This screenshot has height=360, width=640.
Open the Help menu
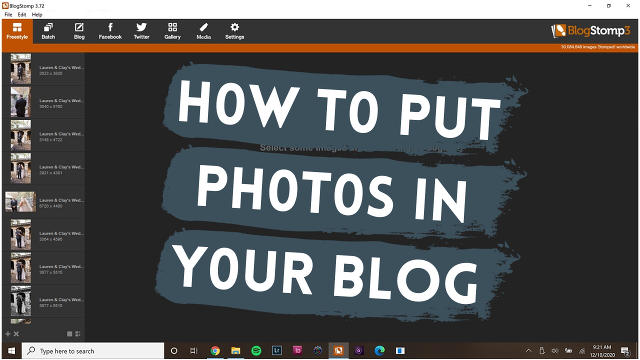pos(37,14)
